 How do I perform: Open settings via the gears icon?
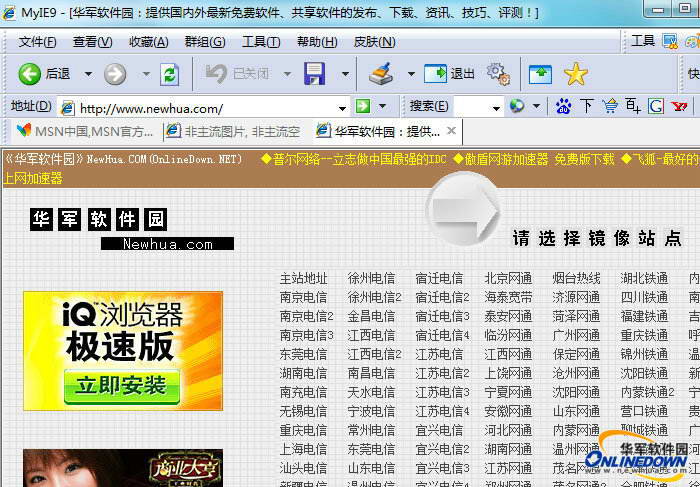click(498, 74)
